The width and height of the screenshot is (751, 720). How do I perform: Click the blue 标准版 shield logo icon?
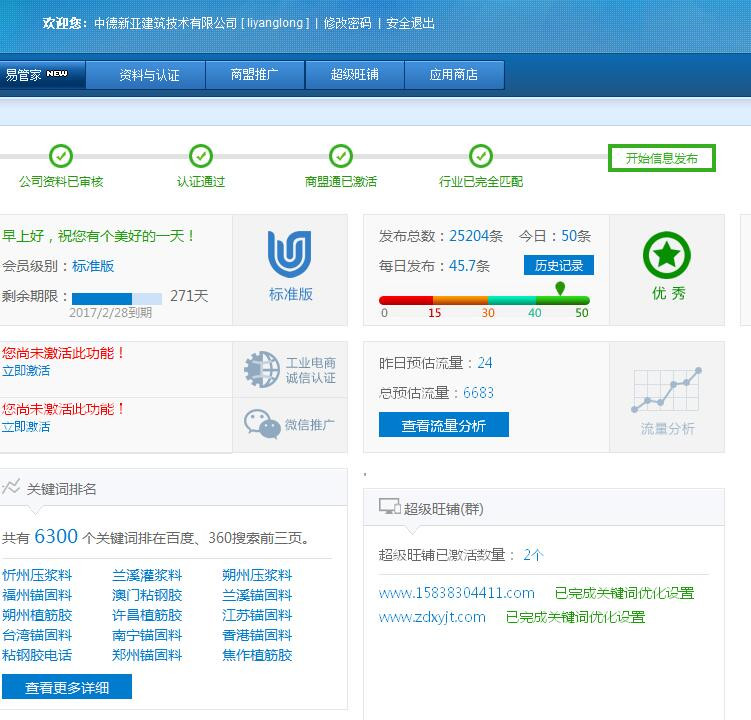point(290,255)
